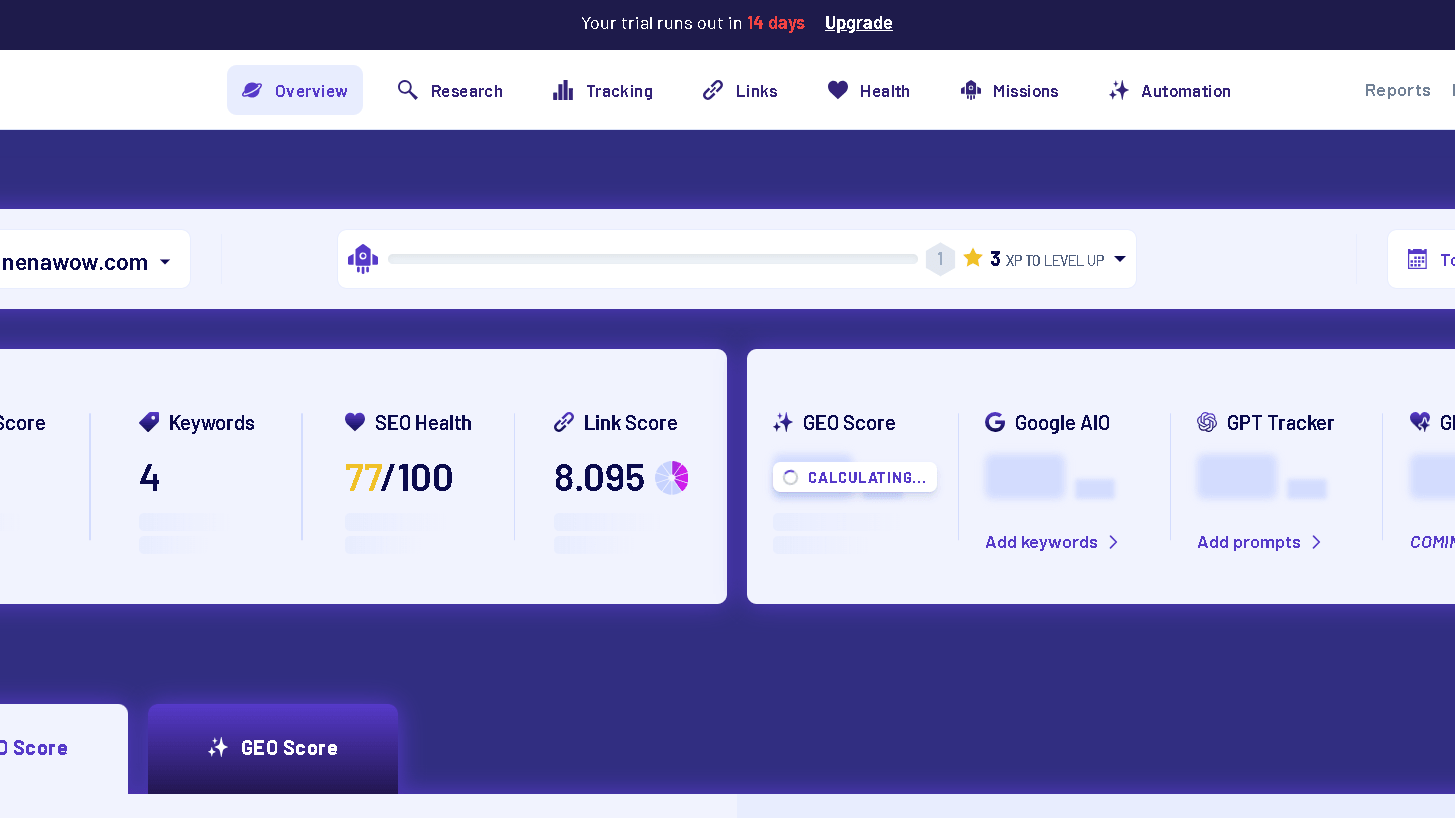Click the rocket icon in XP bar
Image resolution: width=1455 pixels, height=818 pixels.
[x=363, y=259]
